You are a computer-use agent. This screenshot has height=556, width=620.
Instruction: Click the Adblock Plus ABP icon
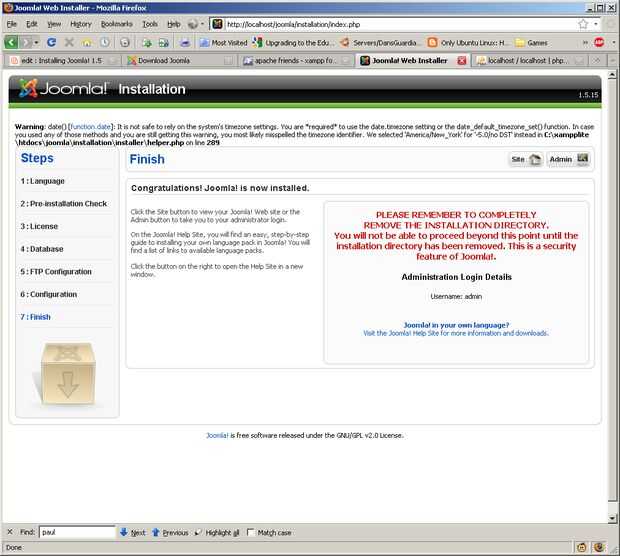click(599, 42)
